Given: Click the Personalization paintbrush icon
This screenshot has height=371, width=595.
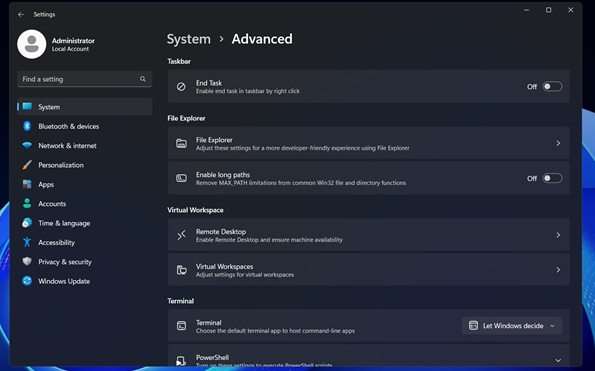Looking at the screenshot, I should 27,165.
